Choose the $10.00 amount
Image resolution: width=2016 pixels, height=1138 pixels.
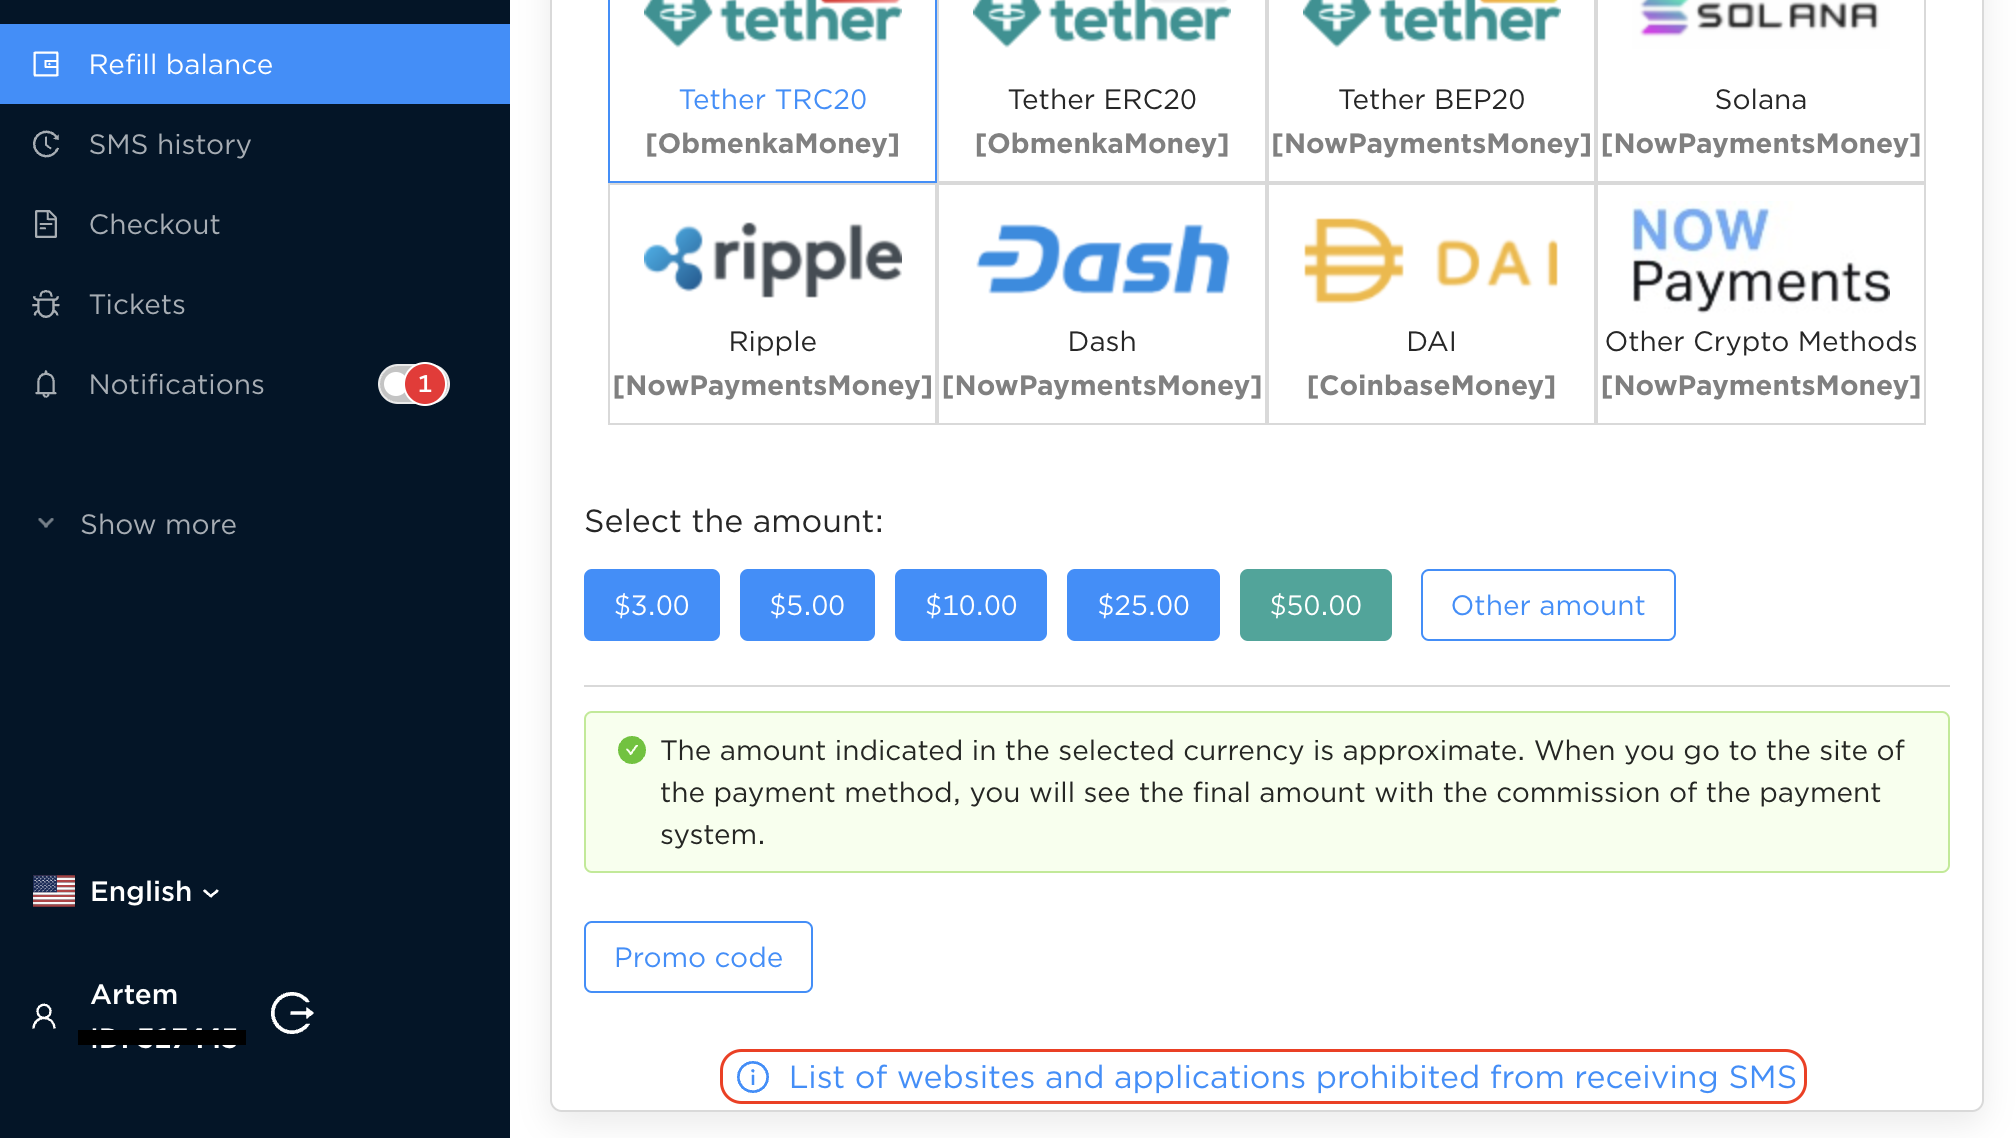click(x=970, y=605)
